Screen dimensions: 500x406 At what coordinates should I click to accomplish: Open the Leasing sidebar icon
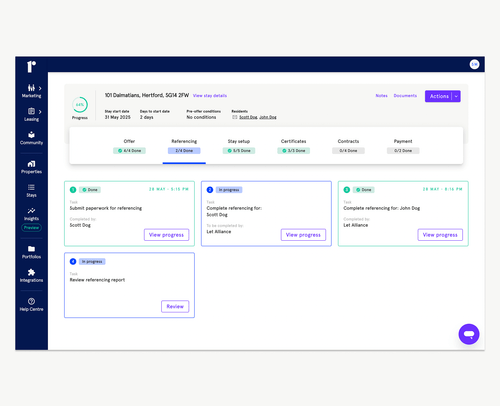click(31, 111)
